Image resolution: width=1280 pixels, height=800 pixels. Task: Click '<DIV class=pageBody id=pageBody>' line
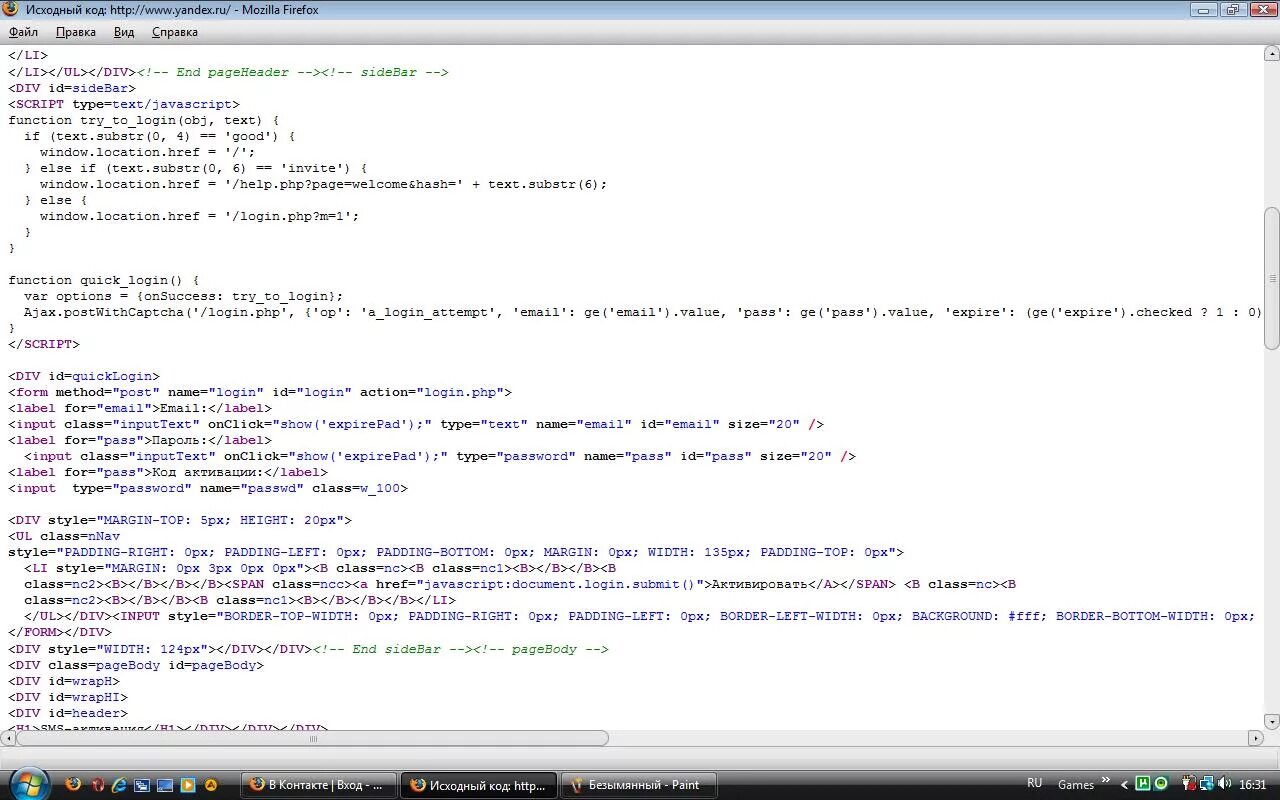point(136,665)
